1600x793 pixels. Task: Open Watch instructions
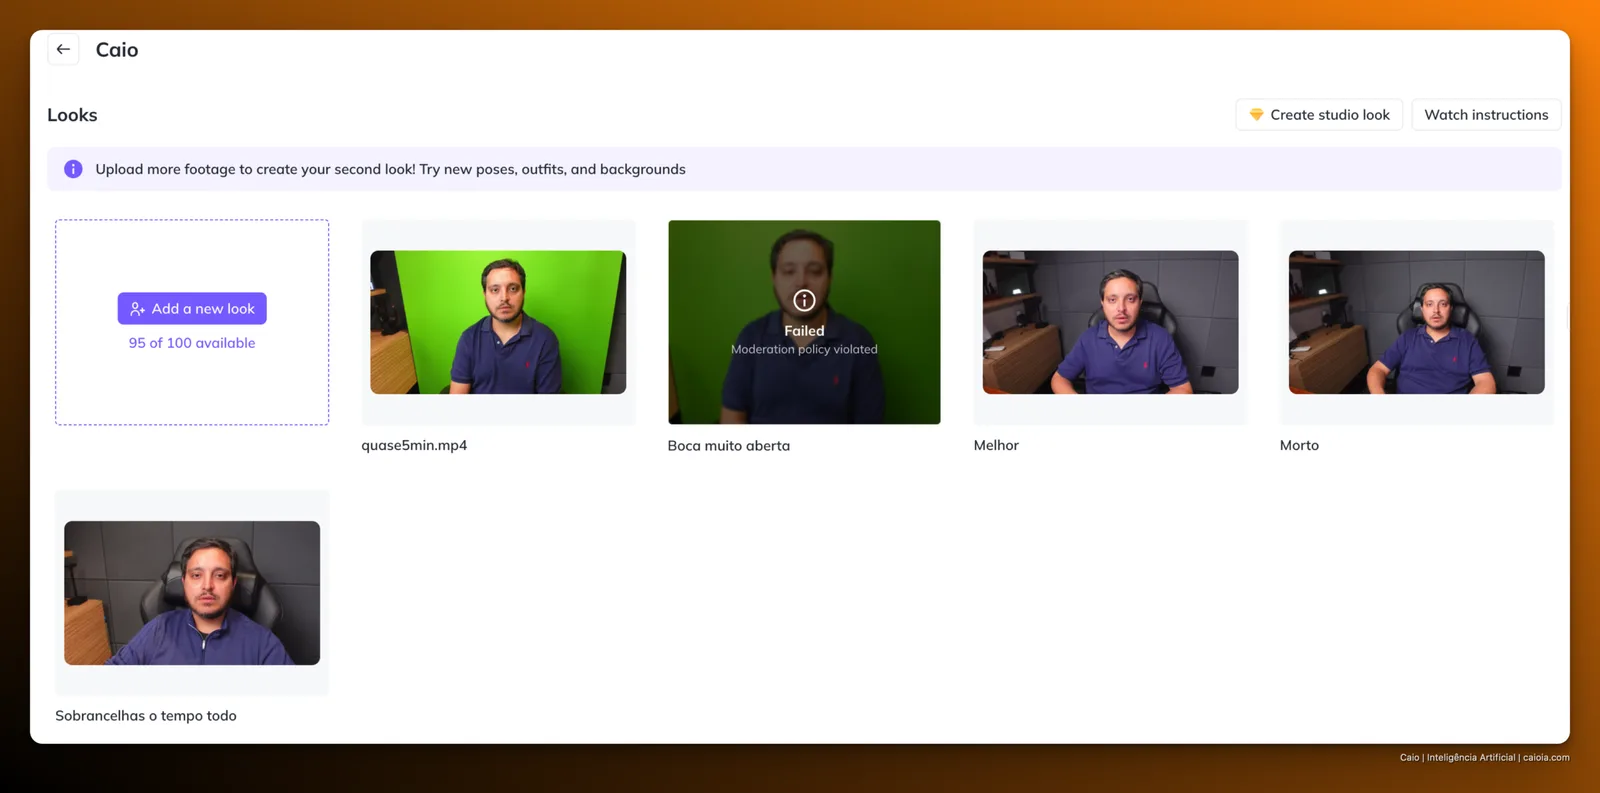(1486, 115)
